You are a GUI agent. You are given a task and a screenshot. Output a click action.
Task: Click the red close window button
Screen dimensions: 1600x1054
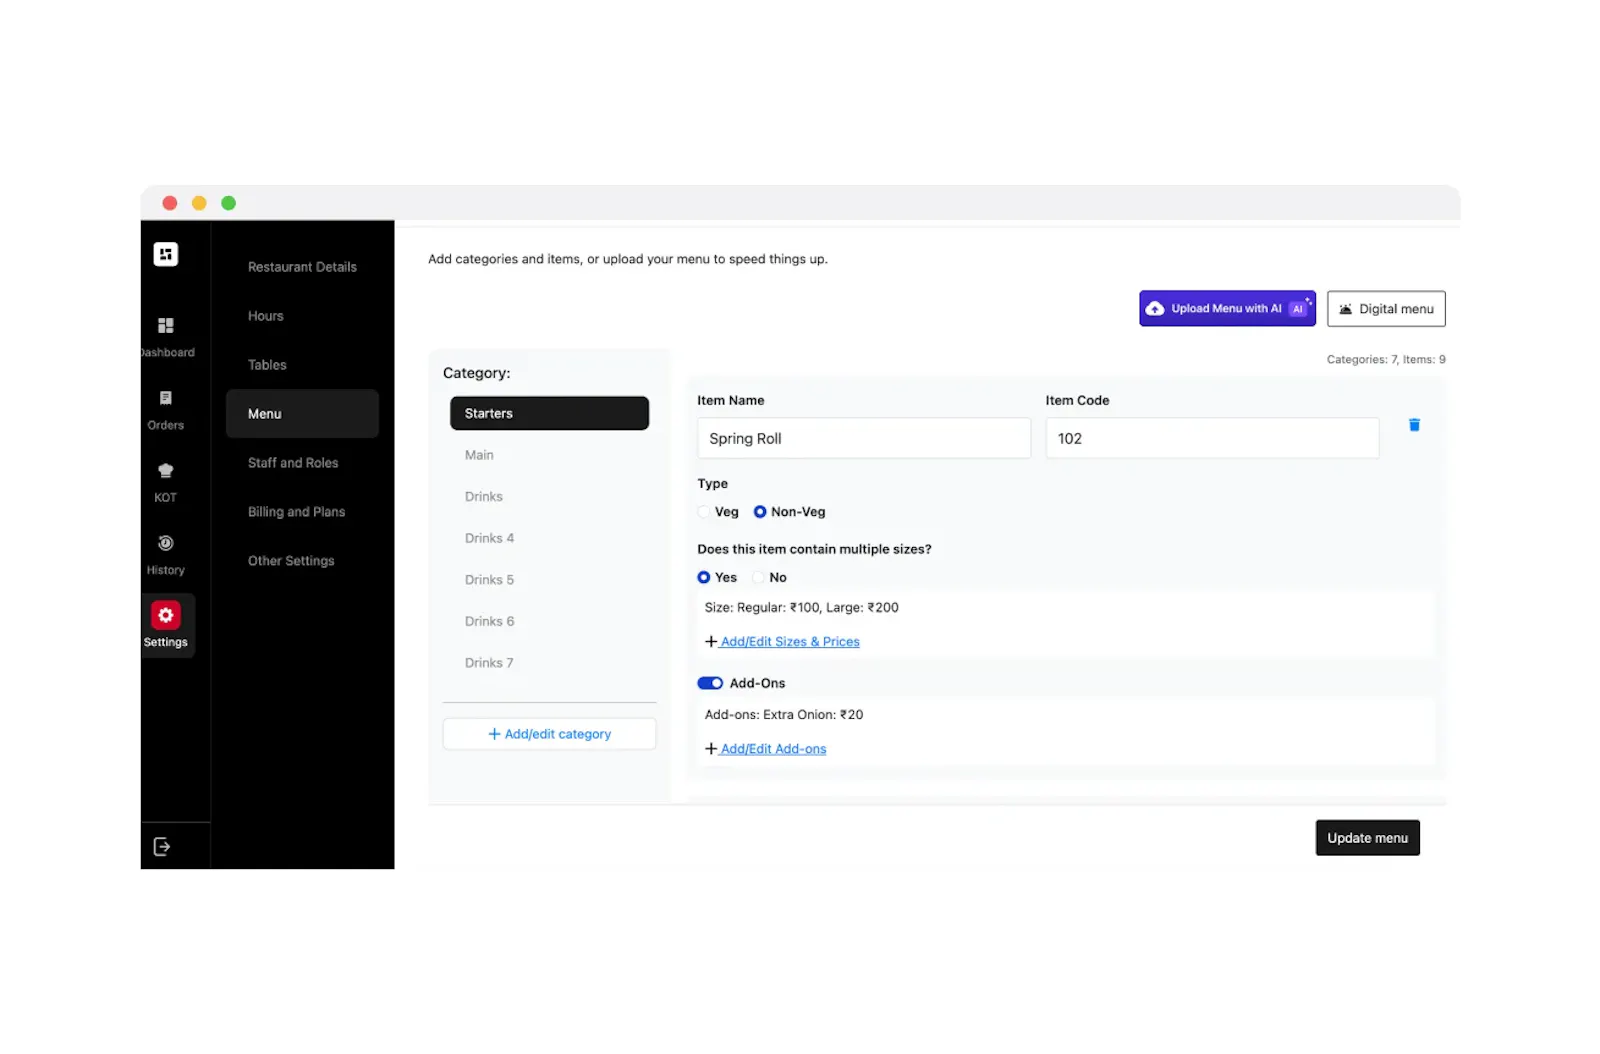coord(170,203)
